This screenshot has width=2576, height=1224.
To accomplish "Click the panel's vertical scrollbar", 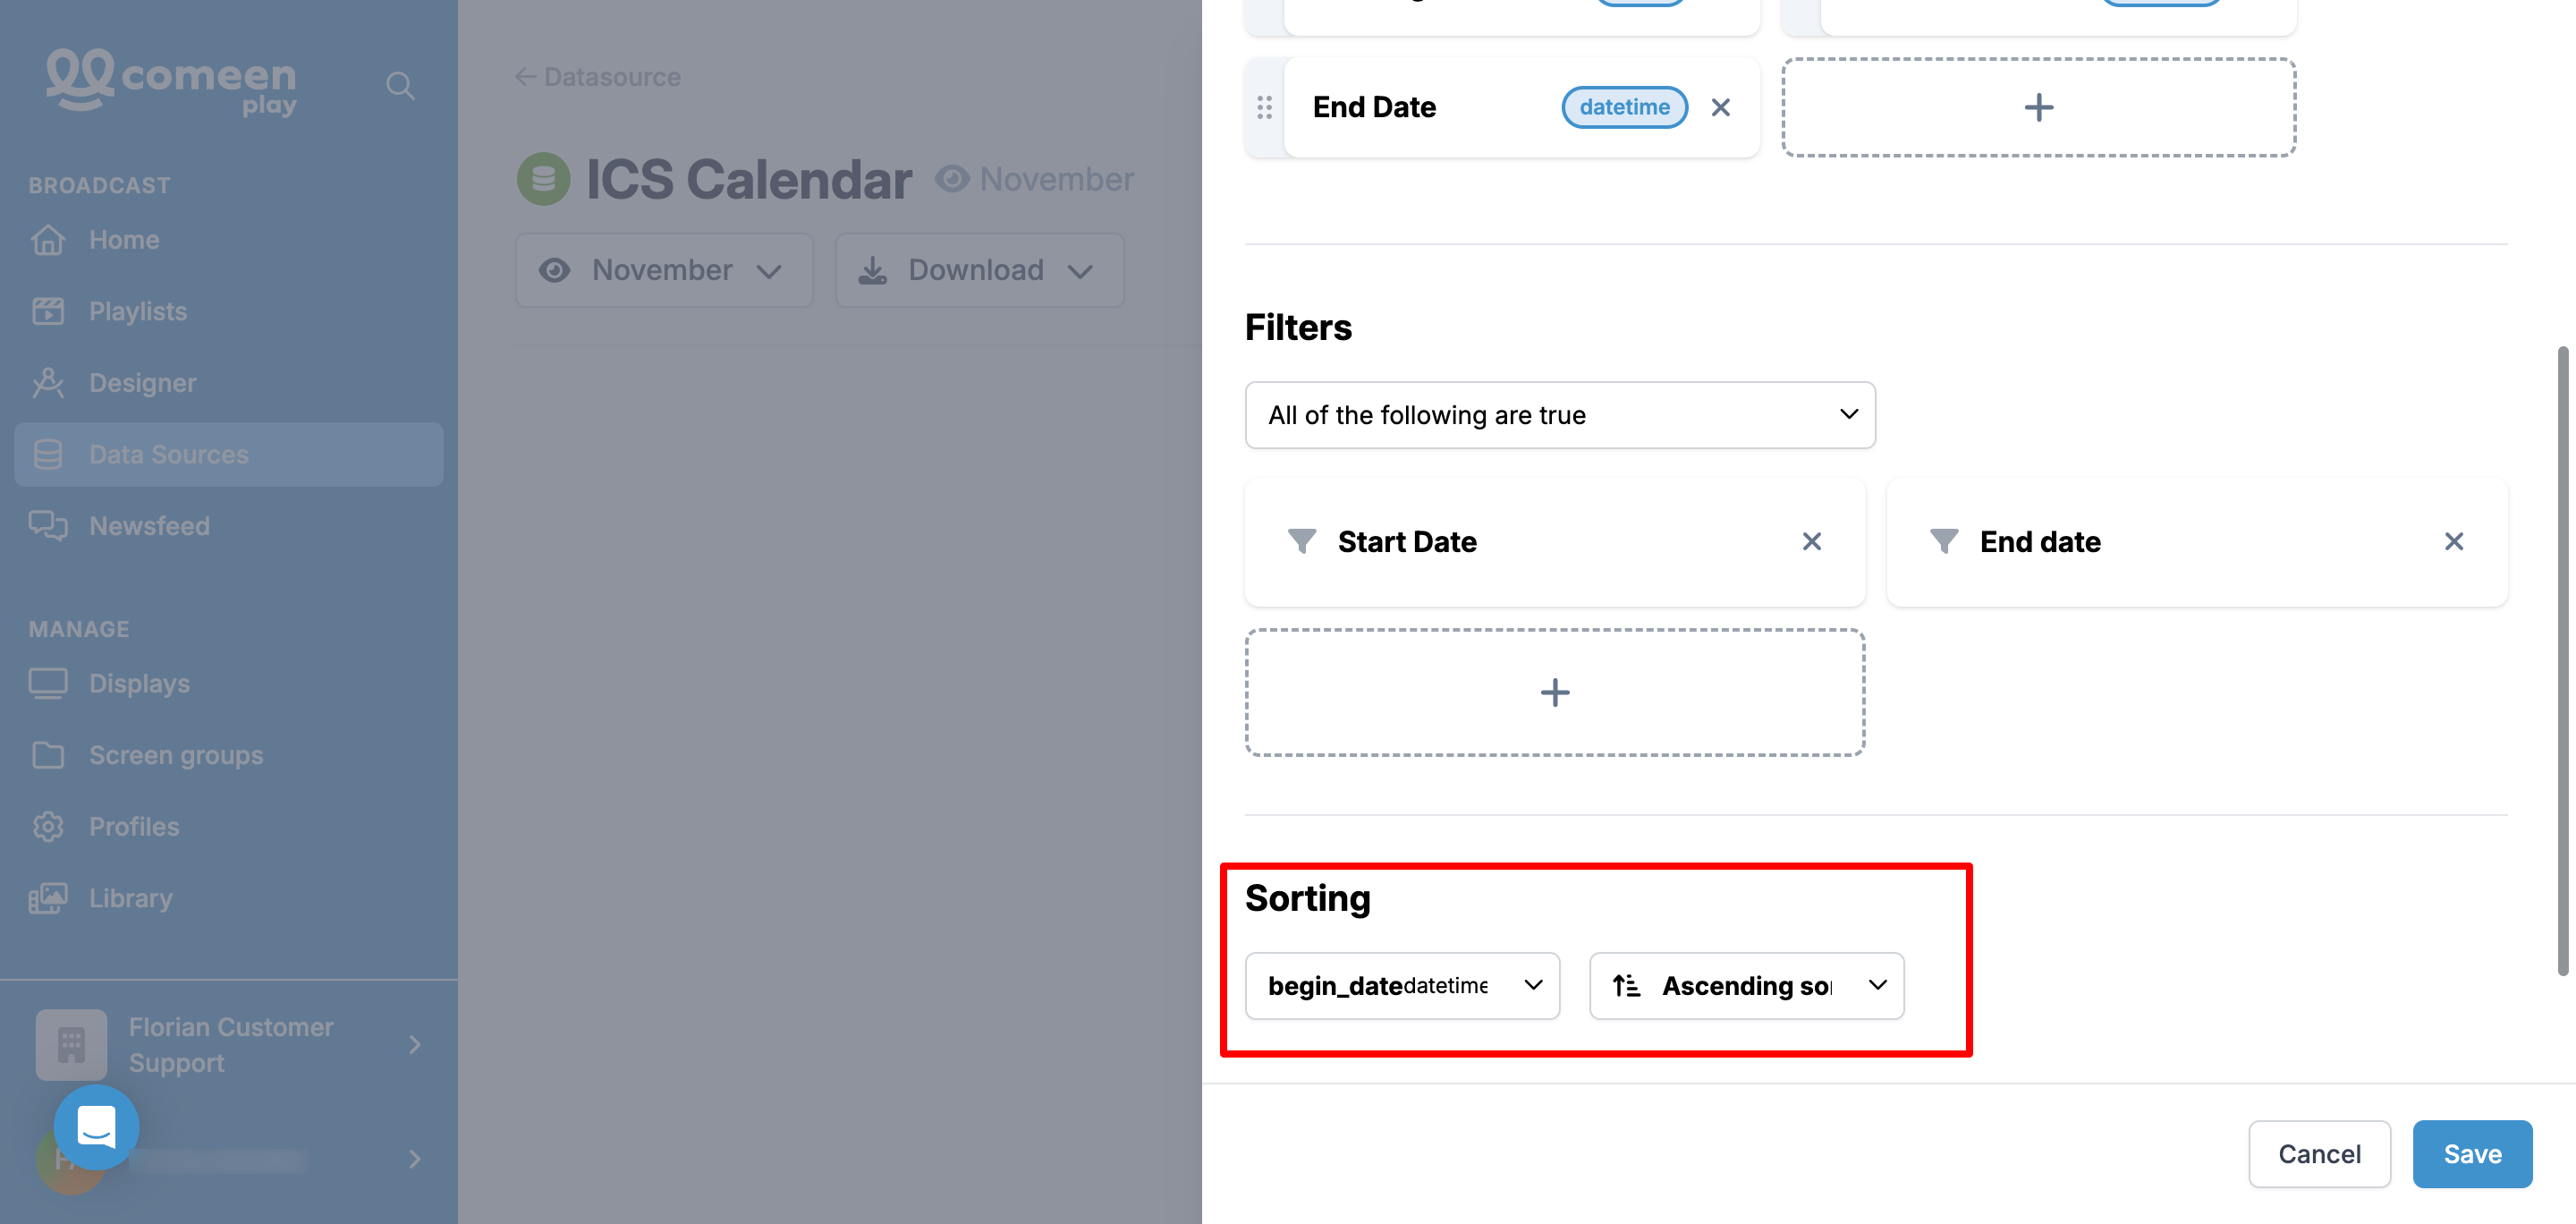I will (2563, 660).
